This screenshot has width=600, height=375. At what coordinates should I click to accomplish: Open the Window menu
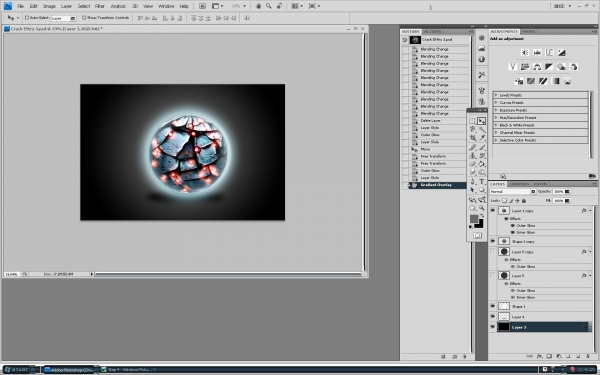point(166,6)
